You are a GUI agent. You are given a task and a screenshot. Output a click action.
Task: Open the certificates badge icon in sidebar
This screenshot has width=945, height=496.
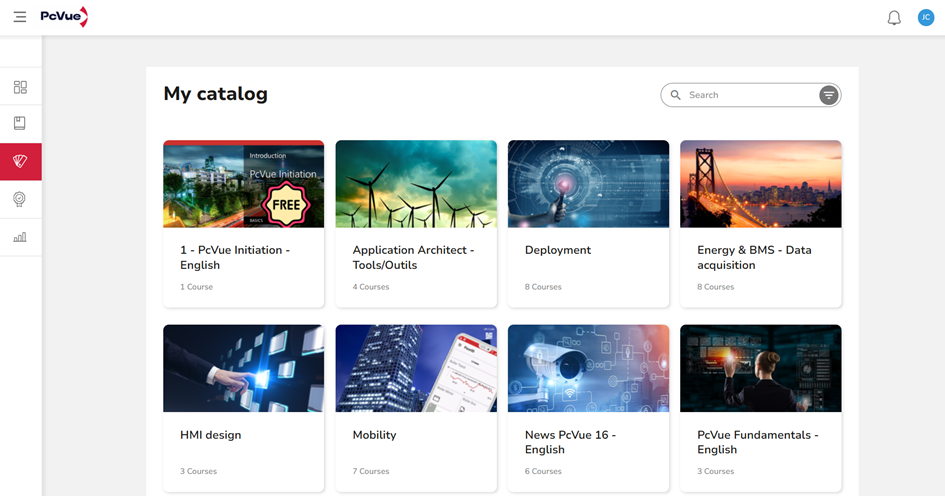click(20, 199)
